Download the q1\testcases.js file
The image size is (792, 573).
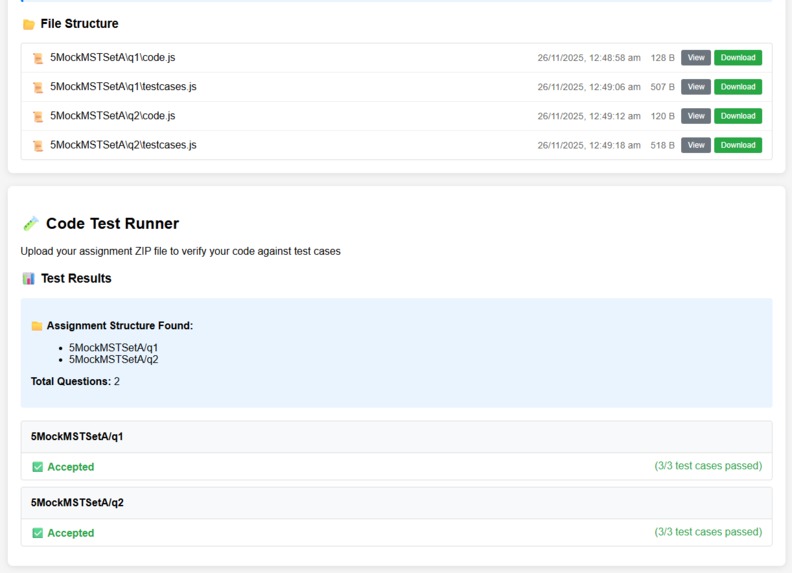click(737, 87)
